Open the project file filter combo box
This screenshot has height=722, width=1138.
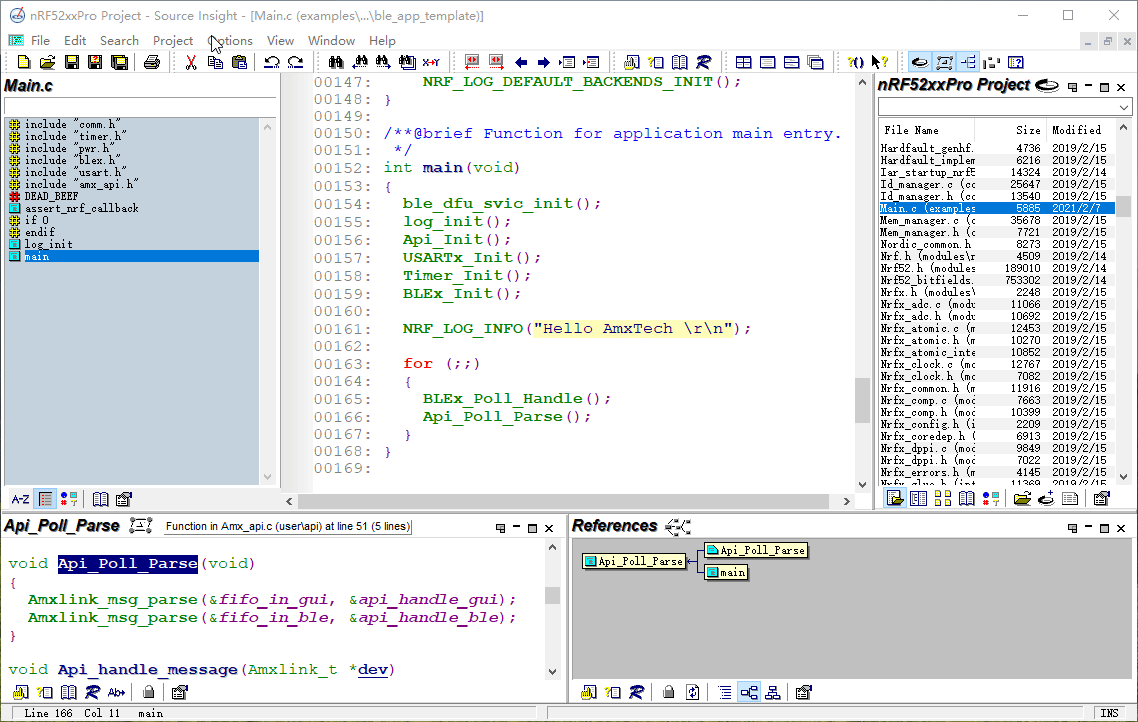pos(1005,107)
